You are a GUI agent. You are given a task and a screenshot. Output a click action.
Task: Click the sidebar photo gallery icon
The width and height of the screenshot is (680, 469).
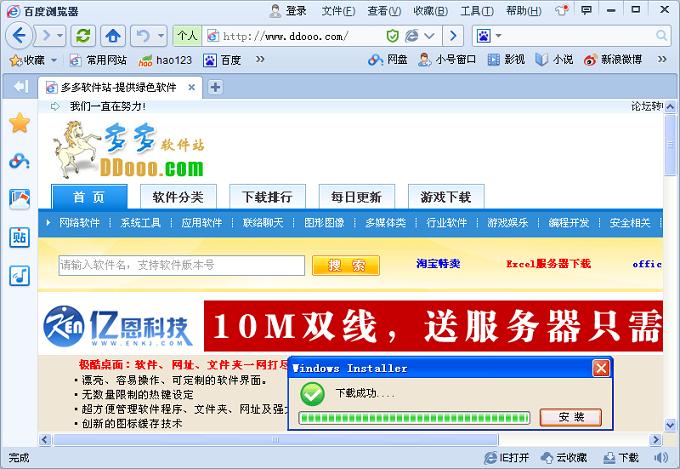(20, 199)
